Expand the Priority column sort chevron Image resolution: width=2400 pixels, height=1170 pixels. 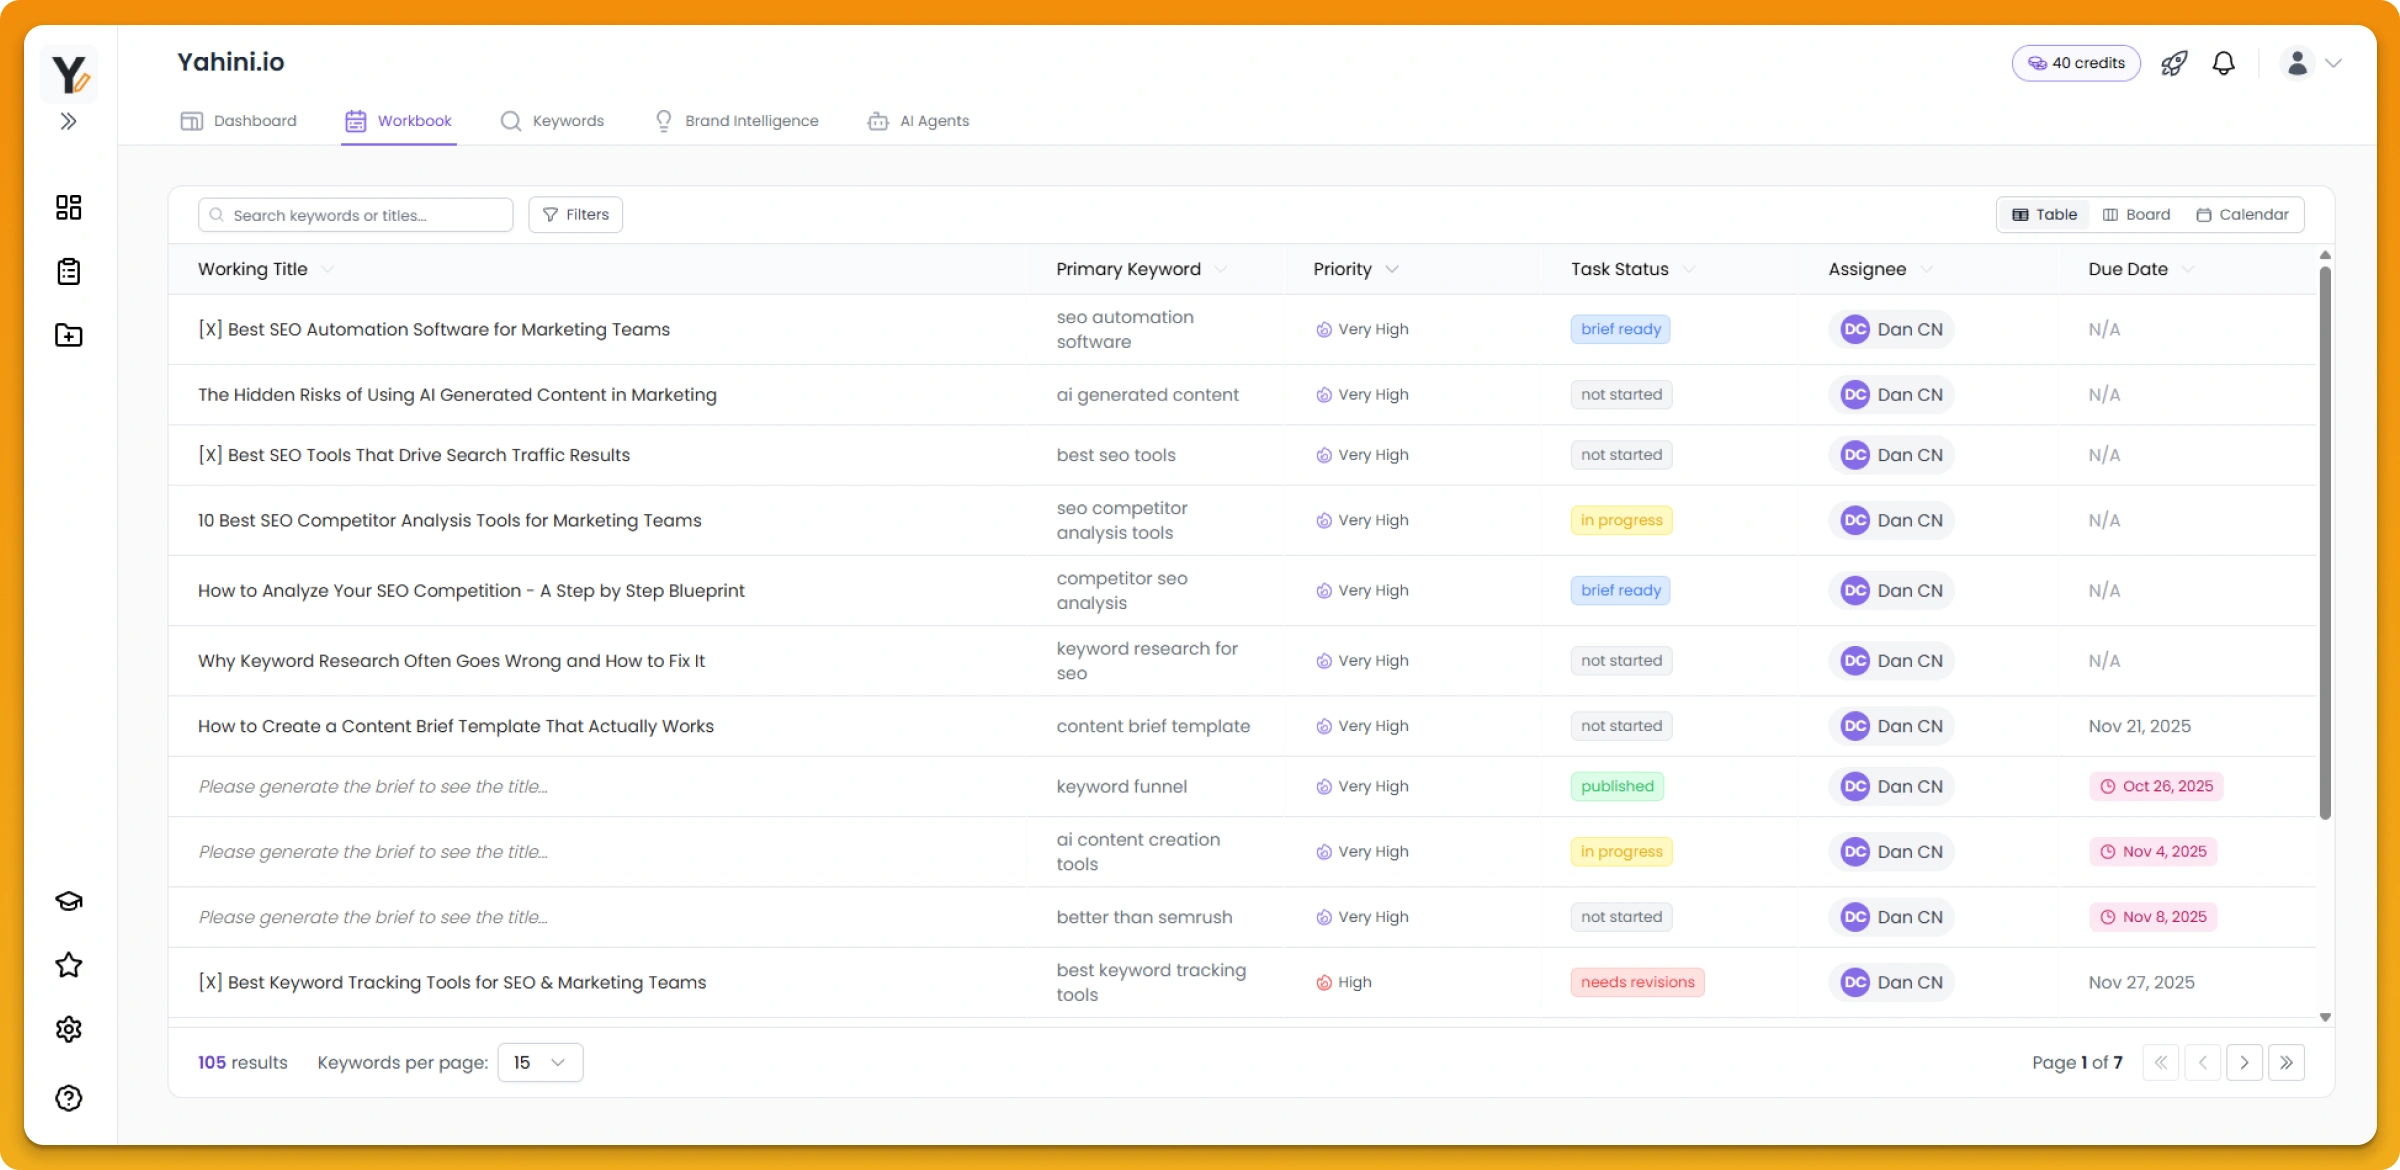[x=1392, y=269]
